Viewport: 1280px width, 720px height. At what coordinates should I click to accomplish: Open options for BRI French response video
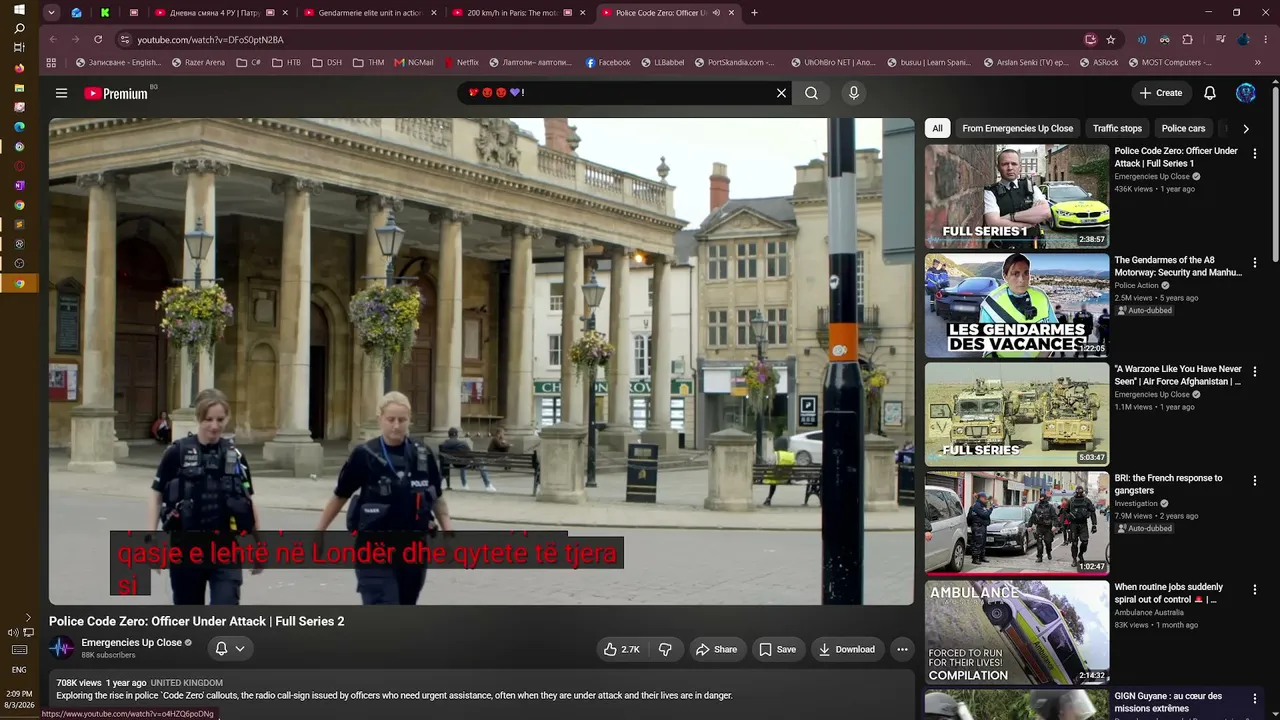click(x=1255, y=480)
